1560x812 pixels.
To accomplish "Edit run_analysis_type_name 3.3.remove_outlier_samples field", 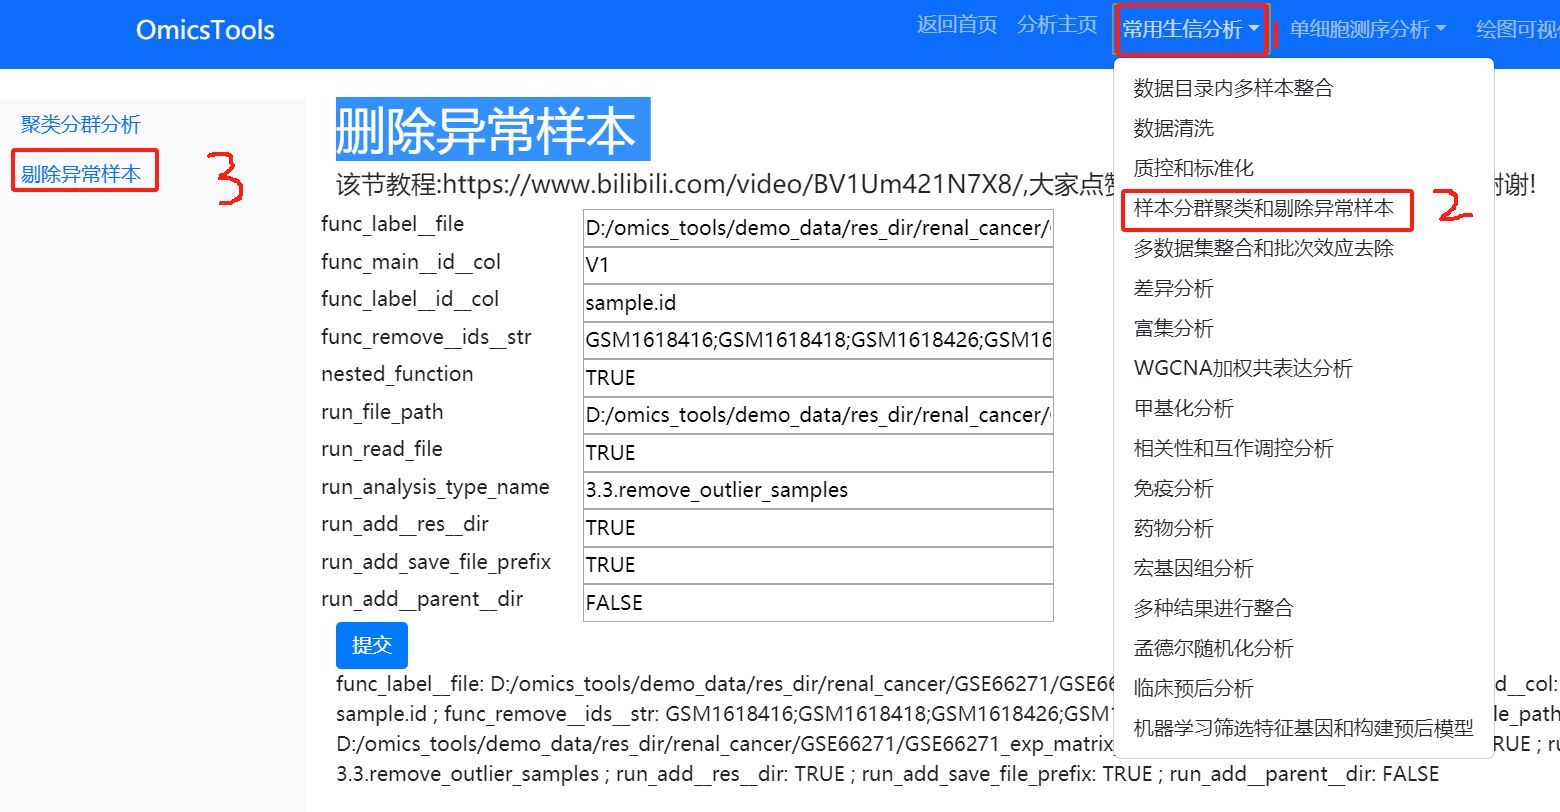I will pos(818,490).
